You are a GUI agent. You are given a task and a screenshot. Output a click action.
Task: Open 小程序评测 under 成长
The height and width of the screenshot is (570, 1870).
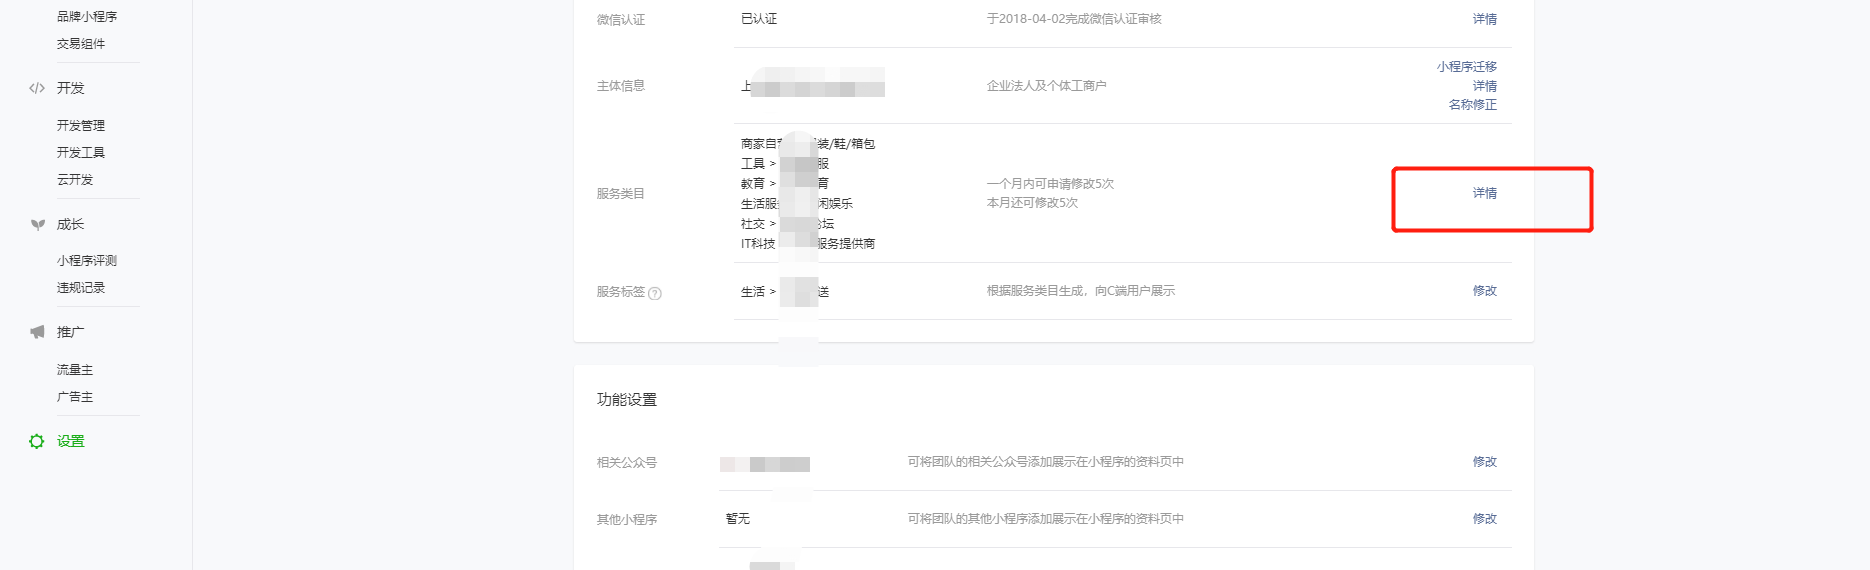87,261
